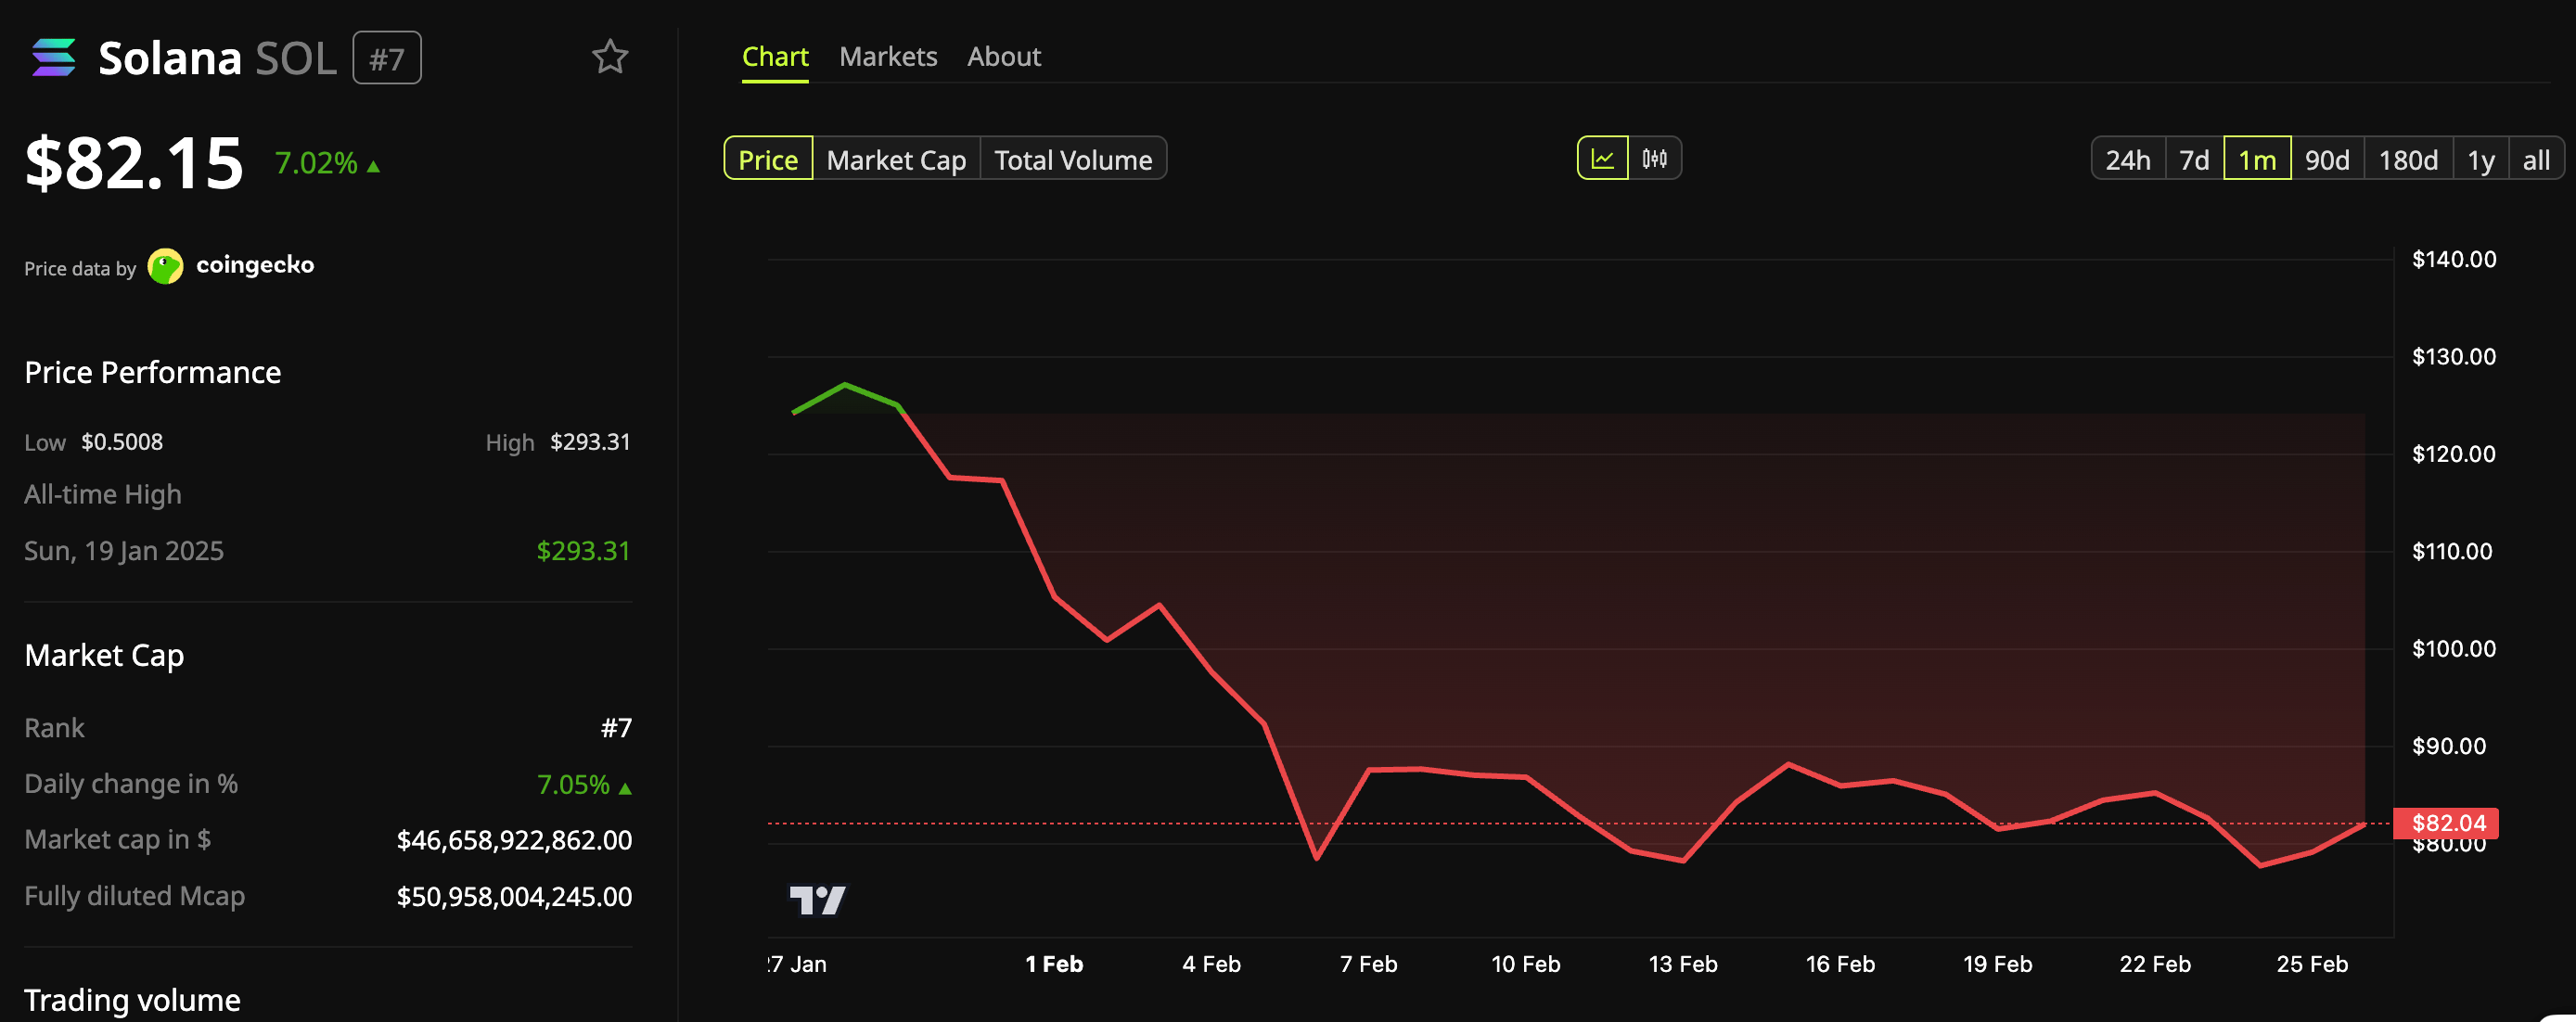Show all-time price history
The height and width of the screenshot is (1022, 2576).
(2536, 158)
